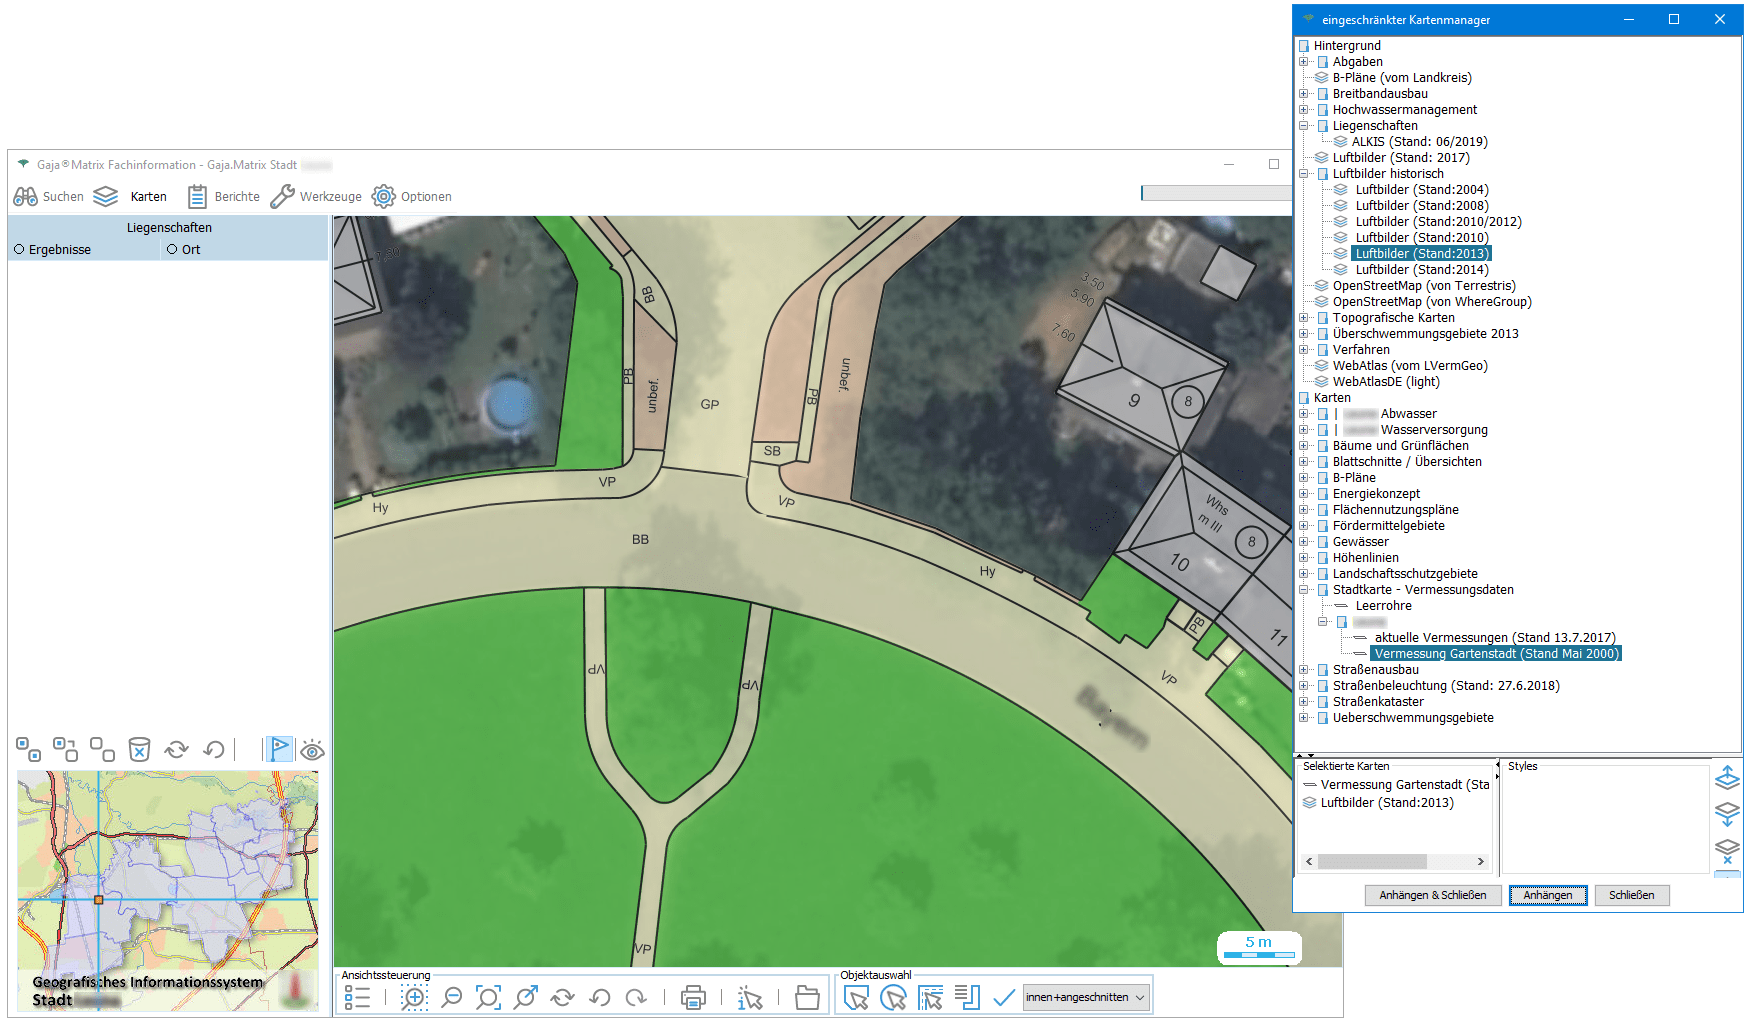This screenshot has width=1748, height=1021.
Task: Expand the Topografische Karten tree node
Action: (1304, 318)
